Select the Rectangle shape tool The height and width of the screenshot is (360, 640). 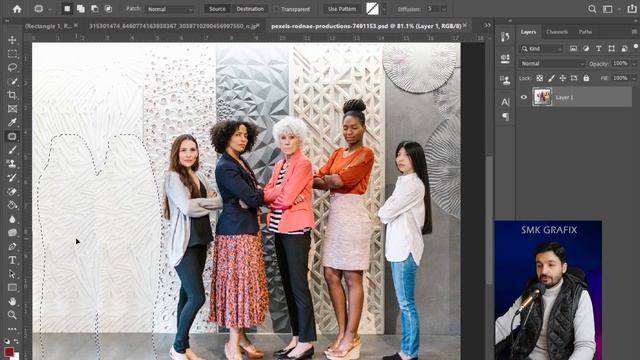click(12, 288)
